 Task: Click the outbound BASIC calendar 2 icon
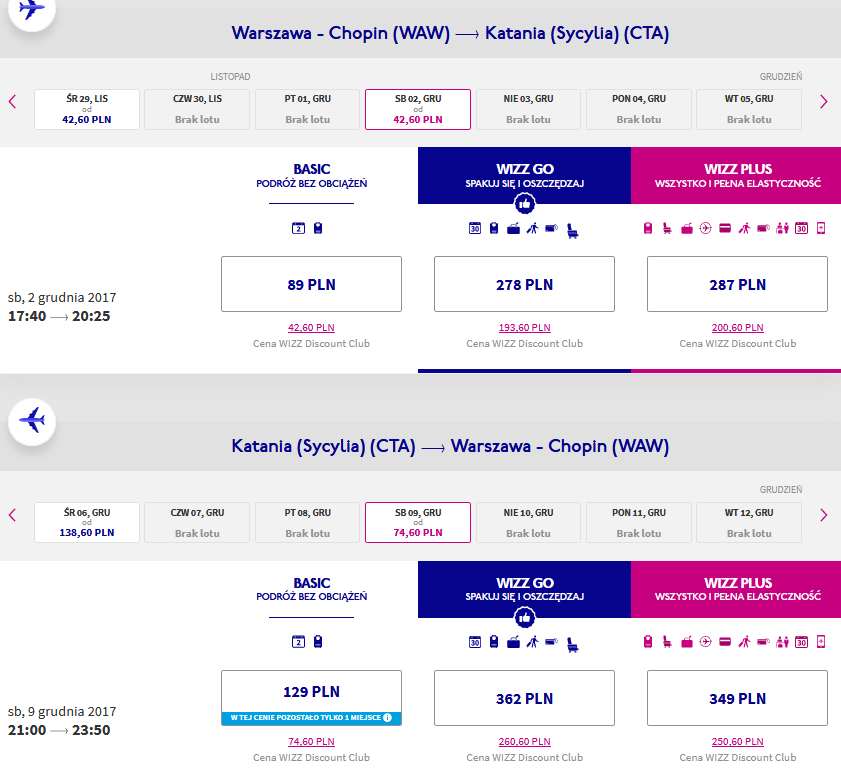[298, 228]
